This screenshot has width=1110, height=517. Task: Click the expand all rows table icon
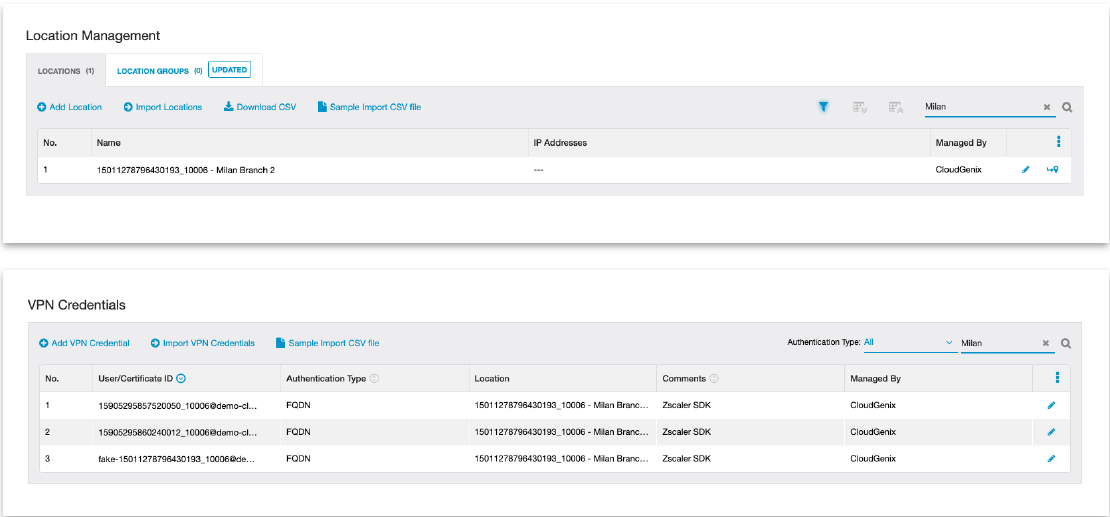click(x=859, y=107)
